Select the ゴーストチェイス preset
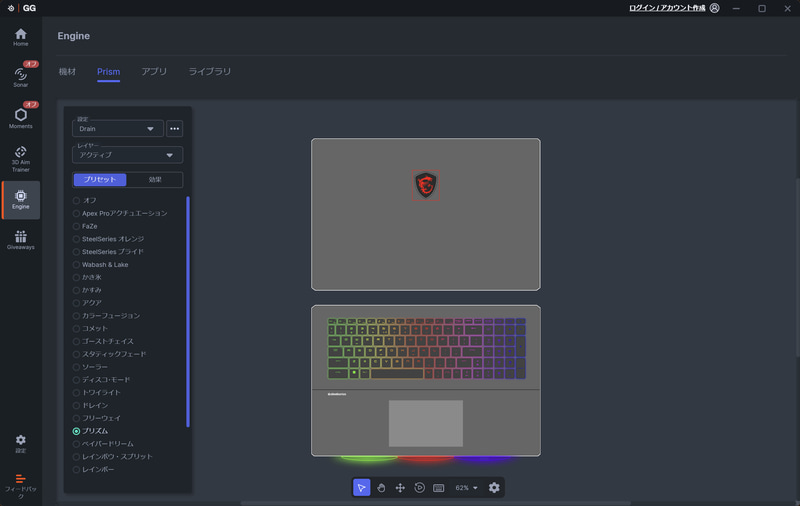This screenshot has width=800, height=506. click(x=103, y=341)
